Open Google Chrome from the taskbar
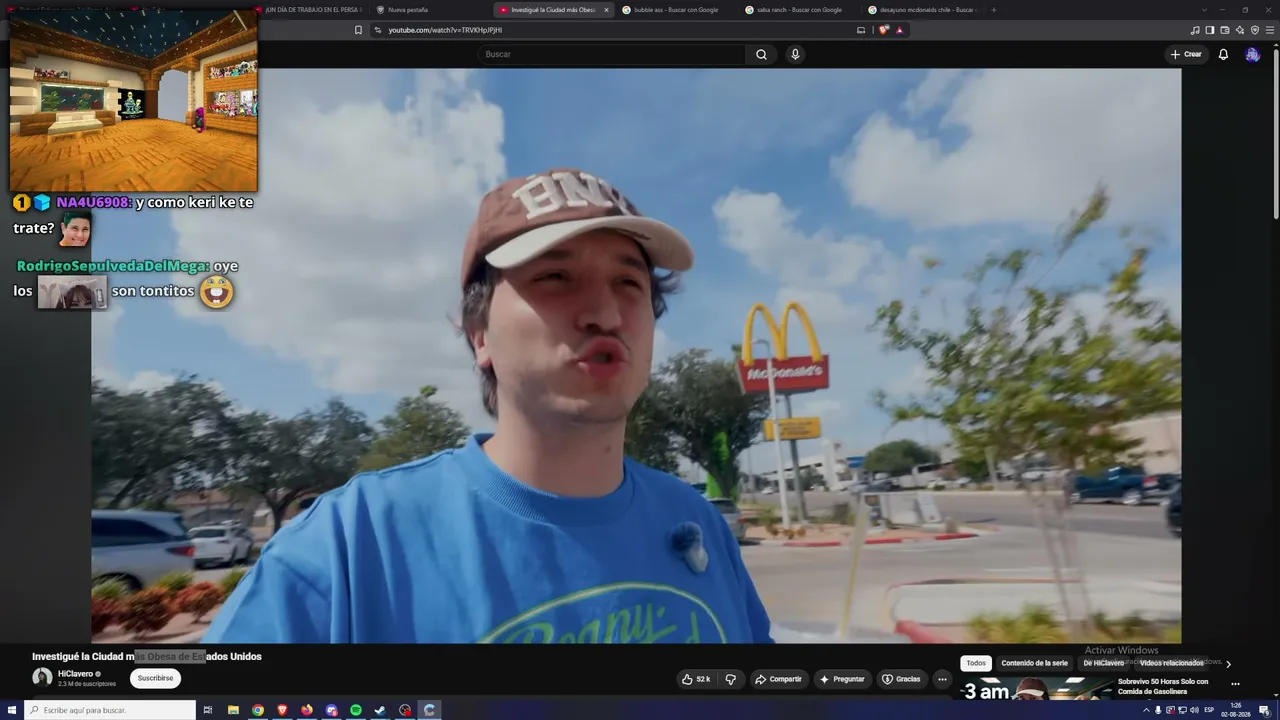The height and width of the screenshot is (720, 1280). point(258,710)
